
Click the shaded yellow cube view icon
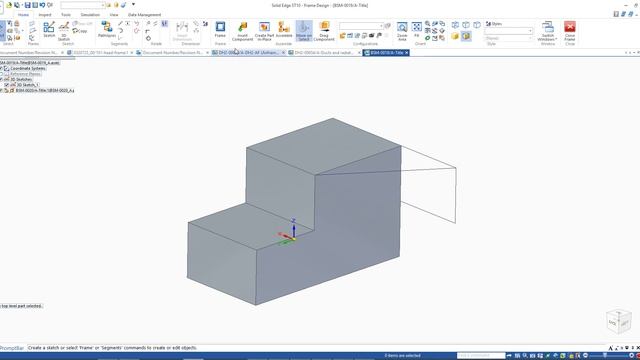(x=455, y=36)
